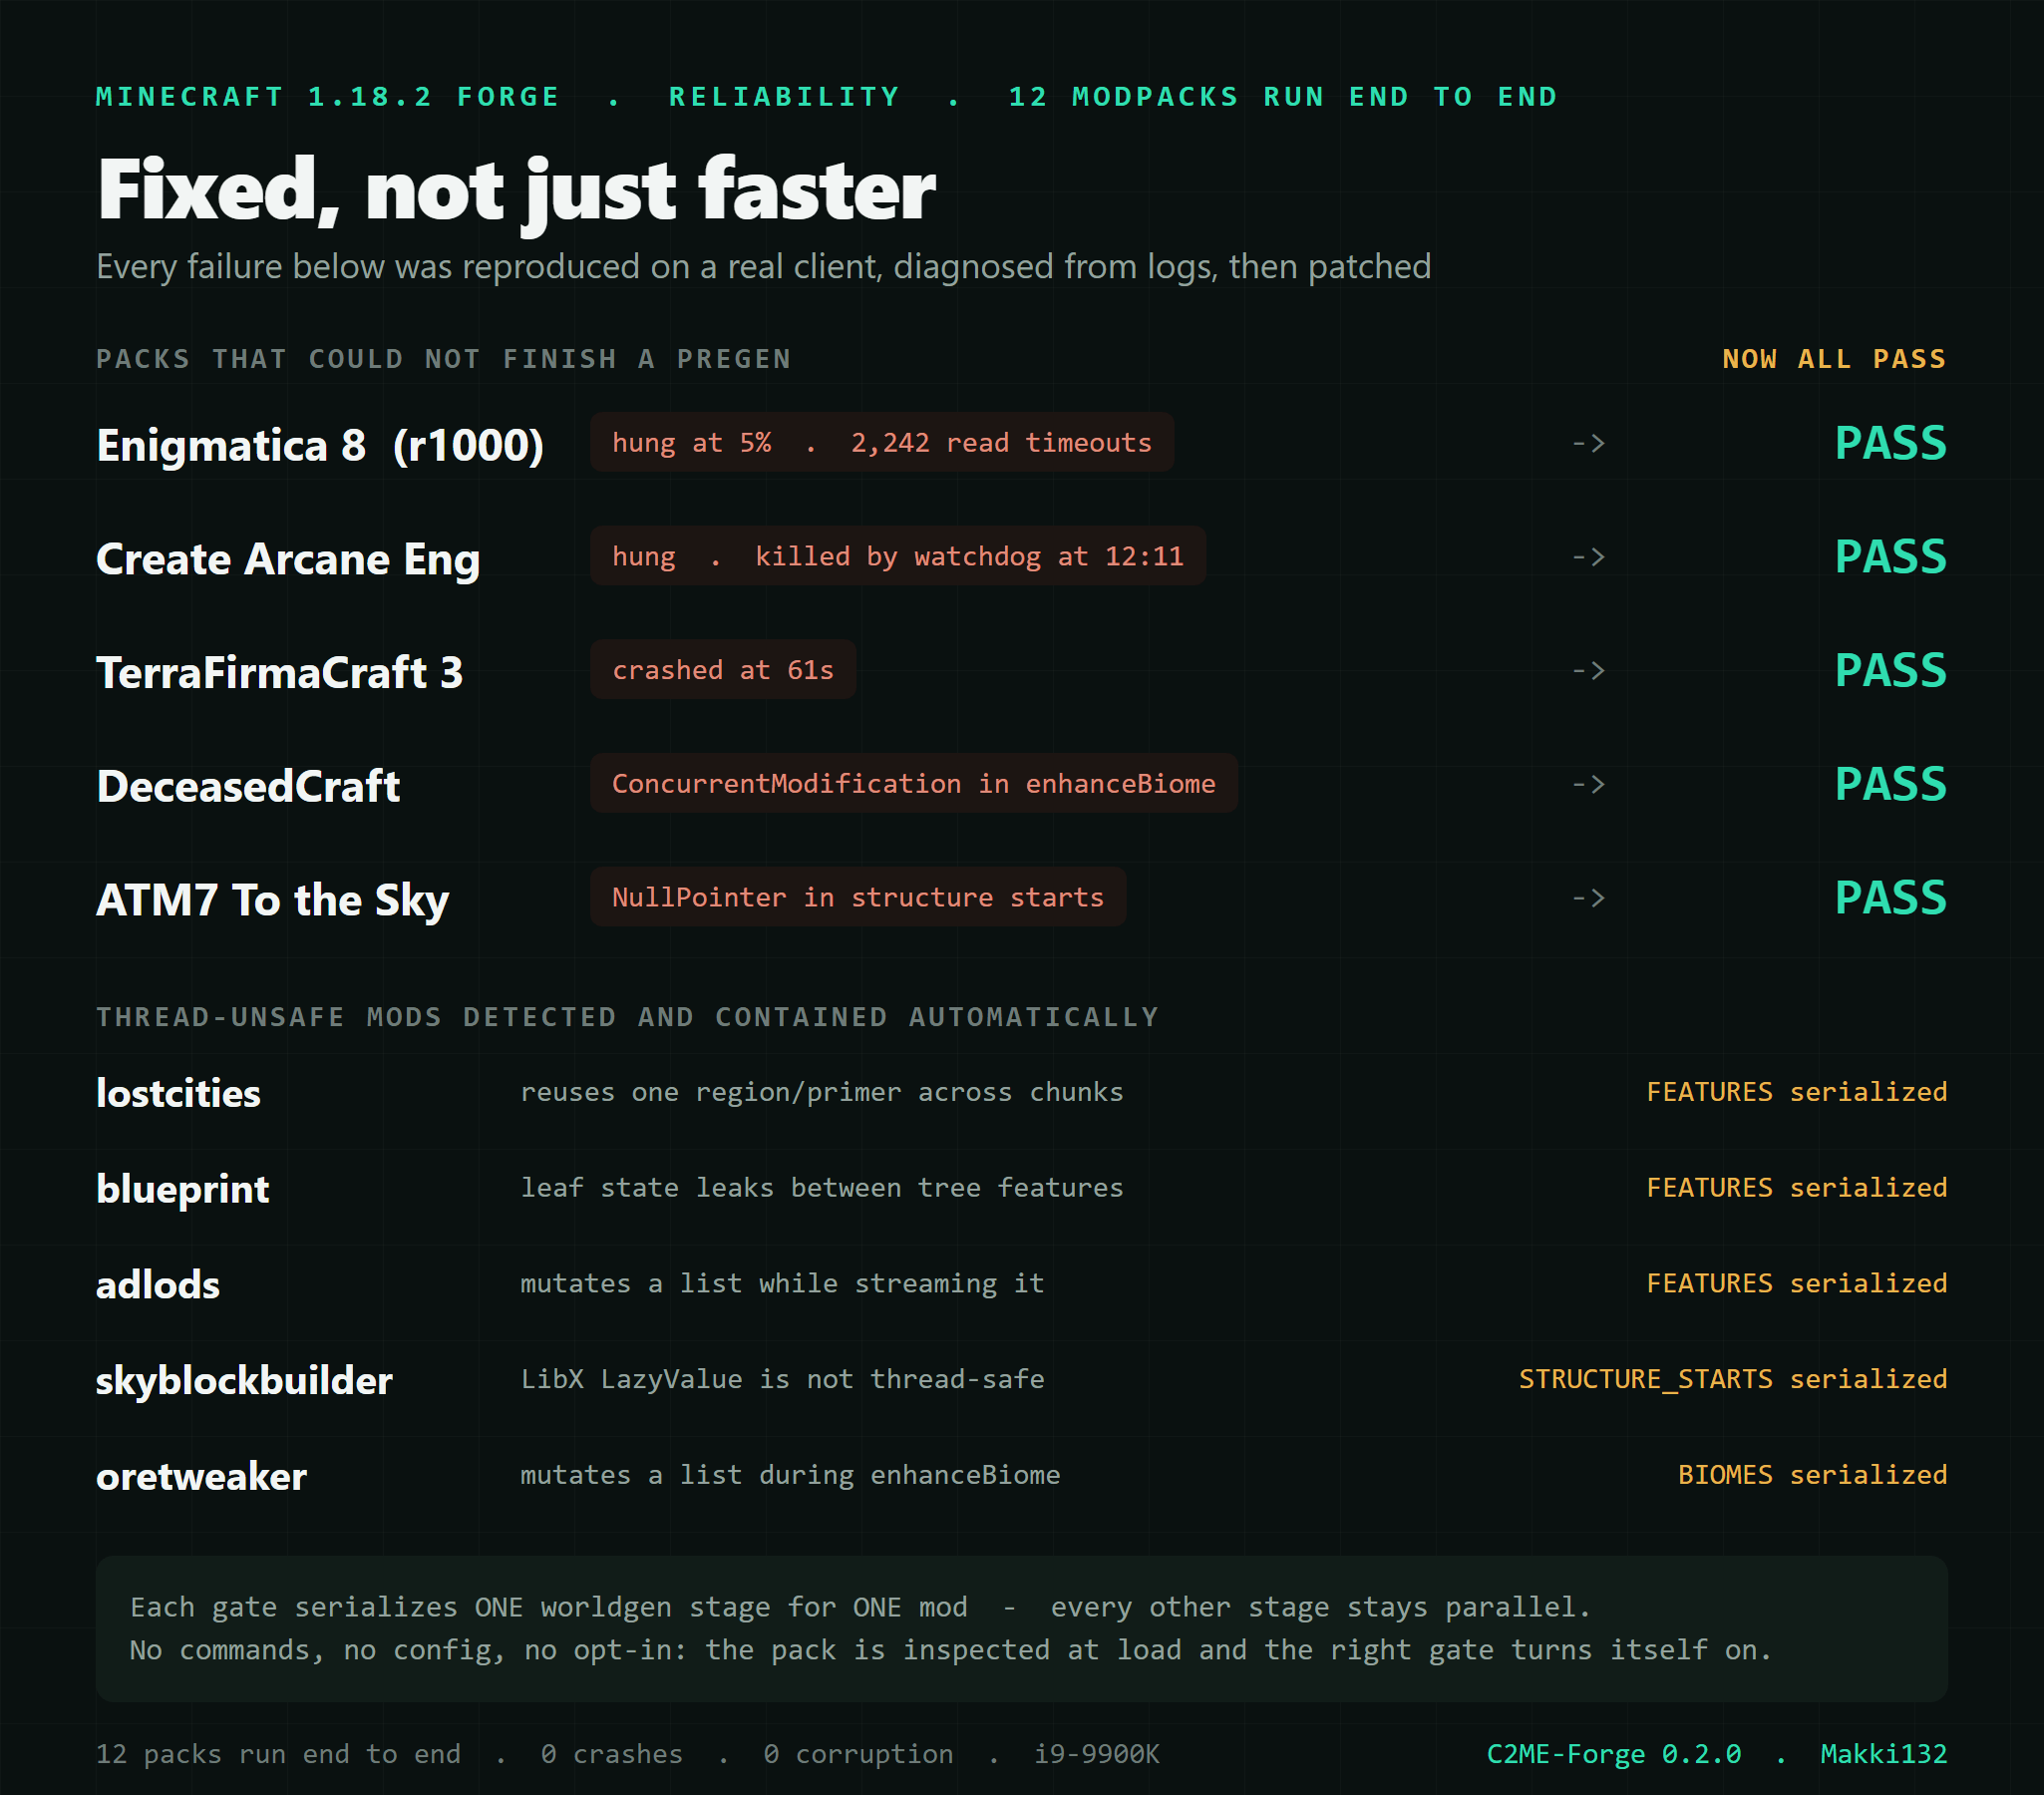Screen dimensions: 2044x1795
Task: Click the "THREAD-UNSAFE MODS DETECTED AND CONTAINED AUTOMATICALLY" heading
Action: (x=627, y=1017)
